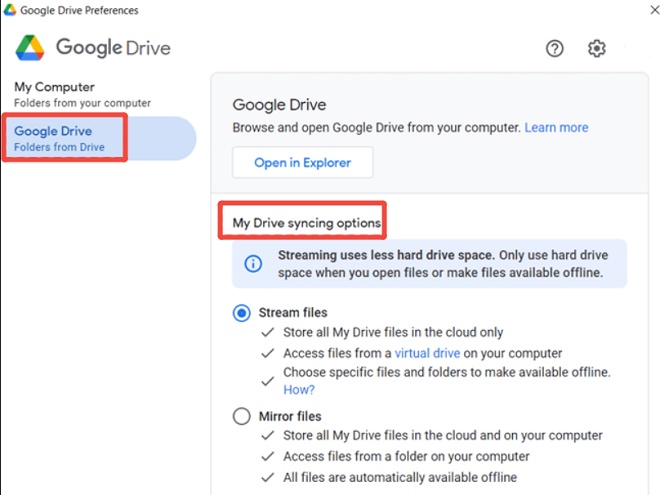This screenshot has width=660, height=495.
Task: Click the 'Google Drive Preferences' window title
Action: click(x=79, y=10)
